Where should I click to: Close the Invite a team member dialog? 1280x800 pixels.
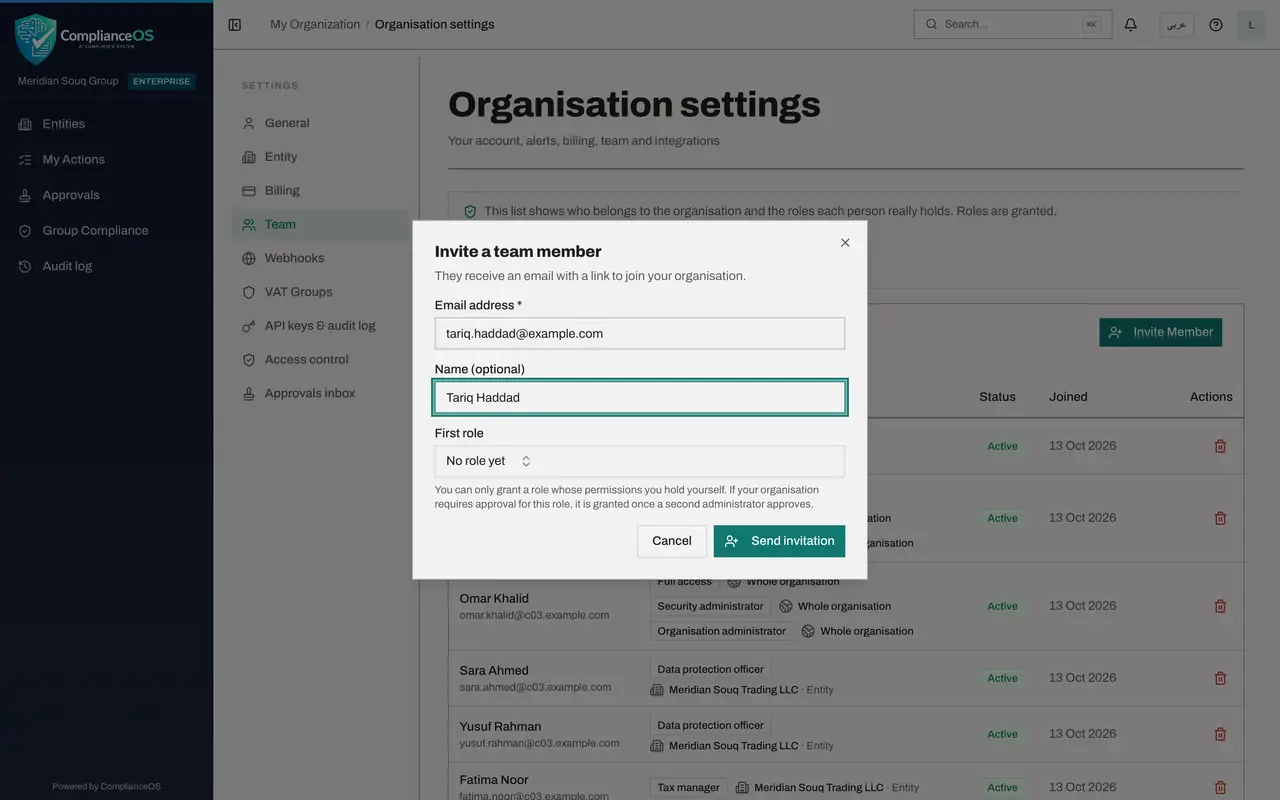(x=845, y=243)
